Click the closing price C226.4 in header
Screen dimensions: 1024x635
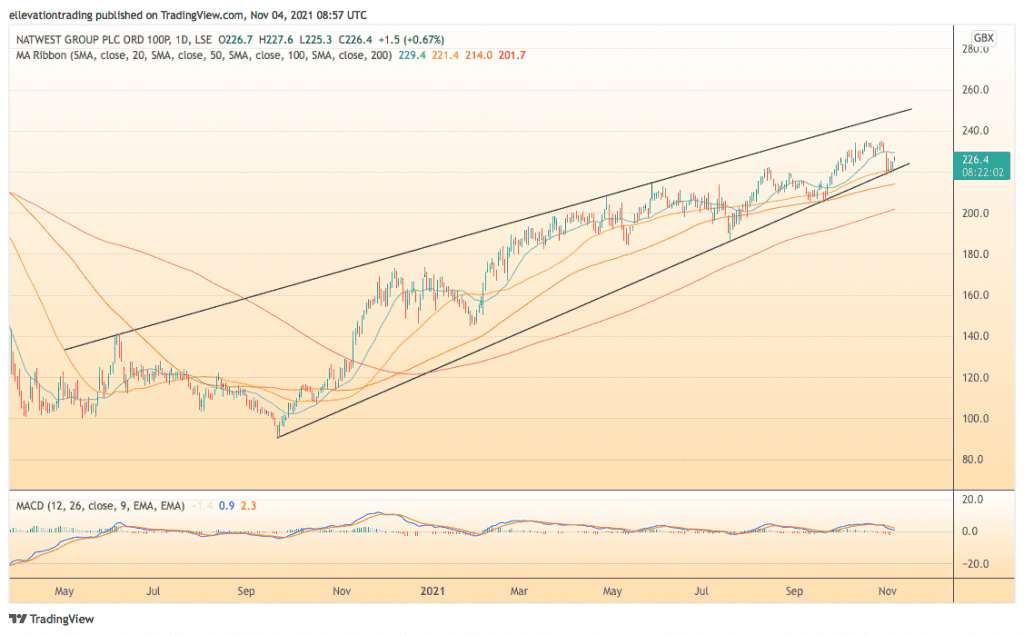(x=355, y=40)
